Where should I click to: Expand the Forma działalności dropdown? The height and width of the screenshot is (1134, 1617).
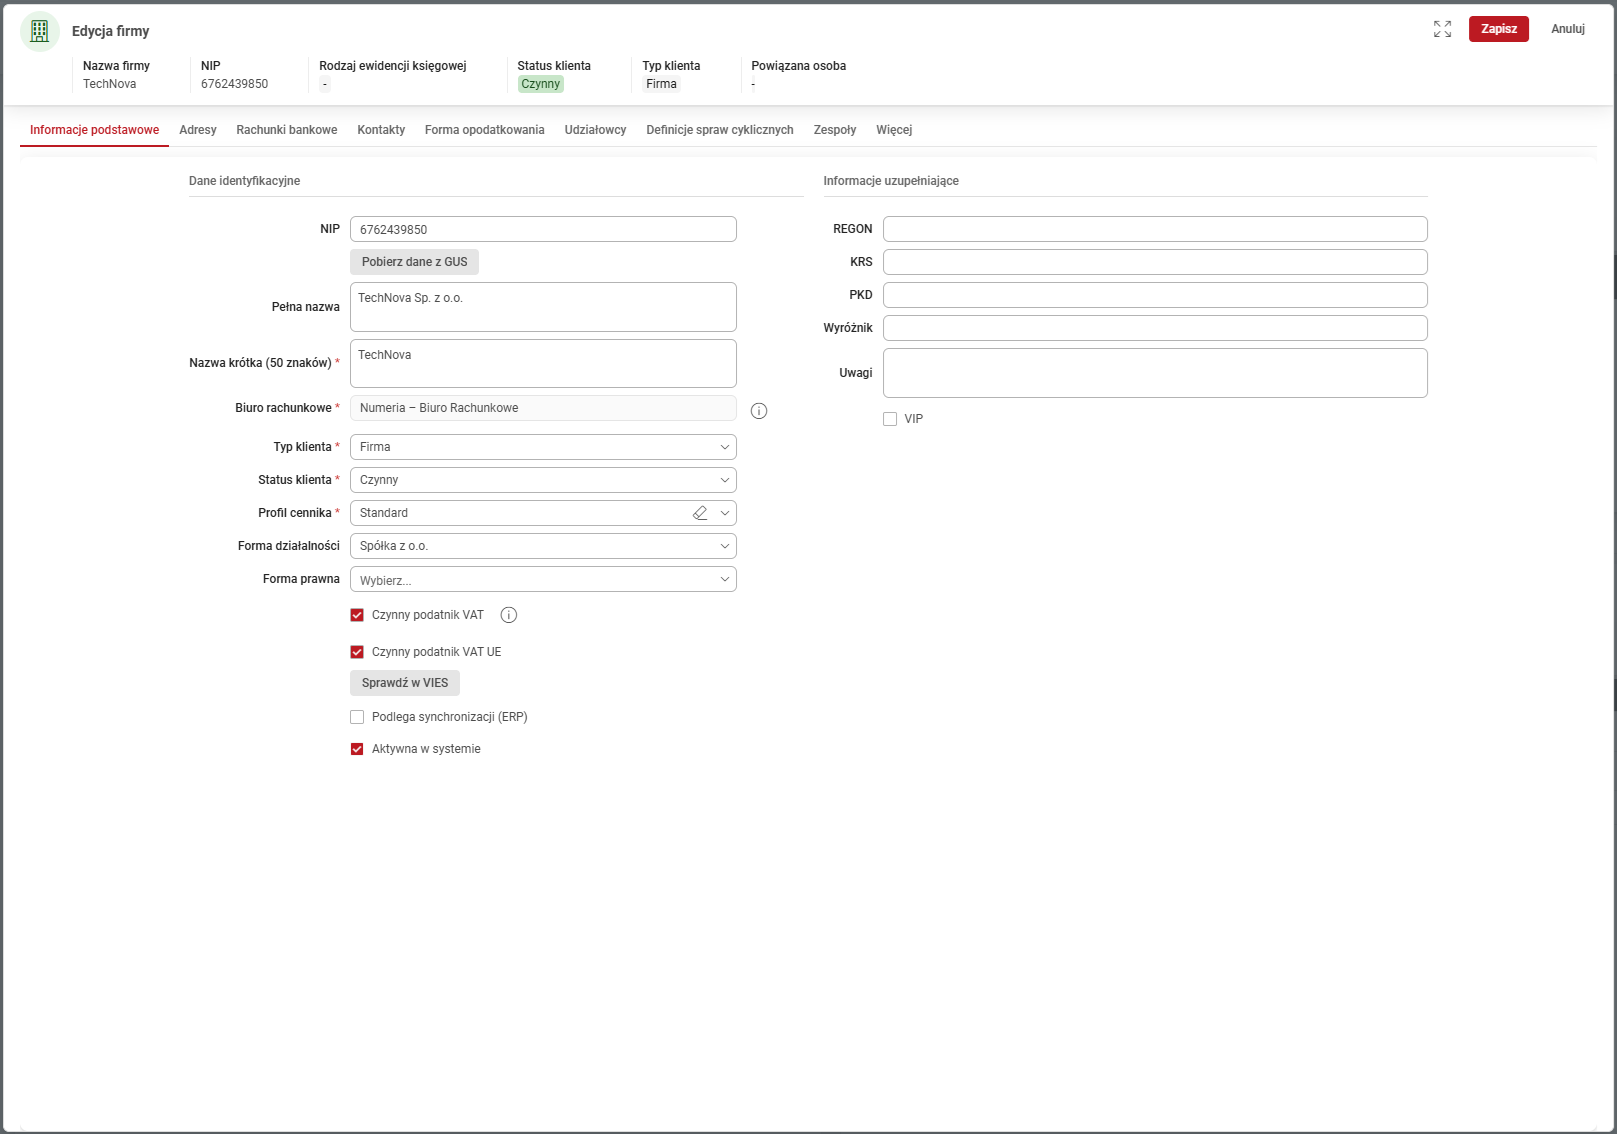coord(543,546)
